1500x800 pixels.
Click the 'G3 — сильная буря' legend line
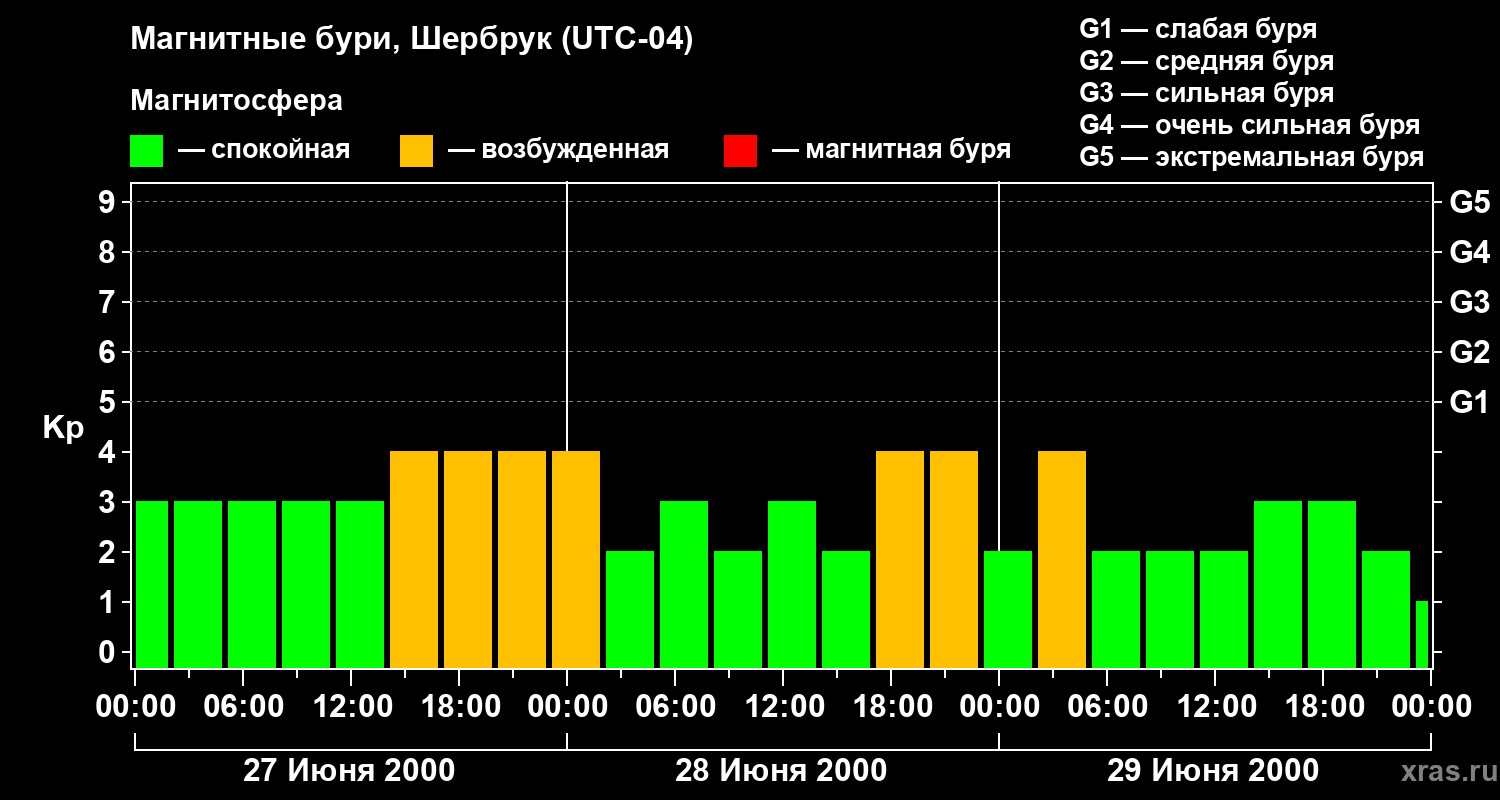coord(1206,93)
